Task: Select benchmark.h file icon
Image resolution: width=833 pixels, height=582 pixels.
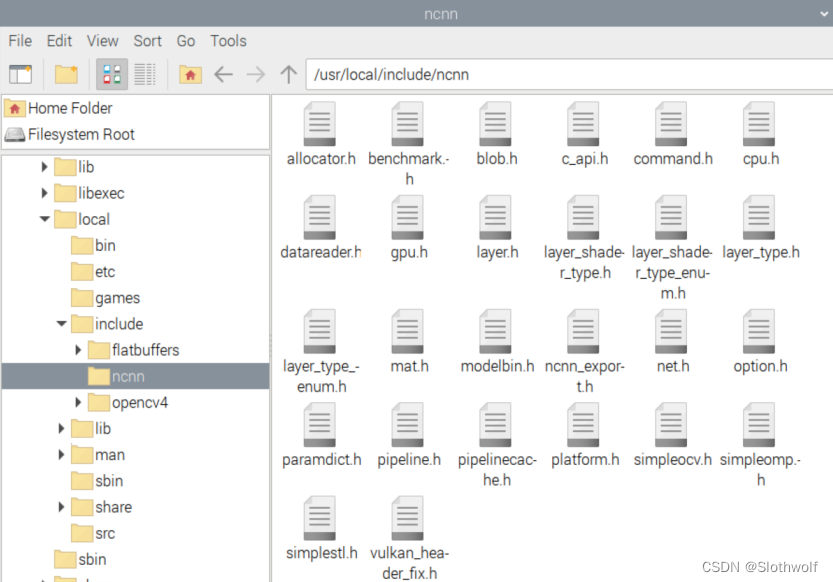Action: pos(407,124)
